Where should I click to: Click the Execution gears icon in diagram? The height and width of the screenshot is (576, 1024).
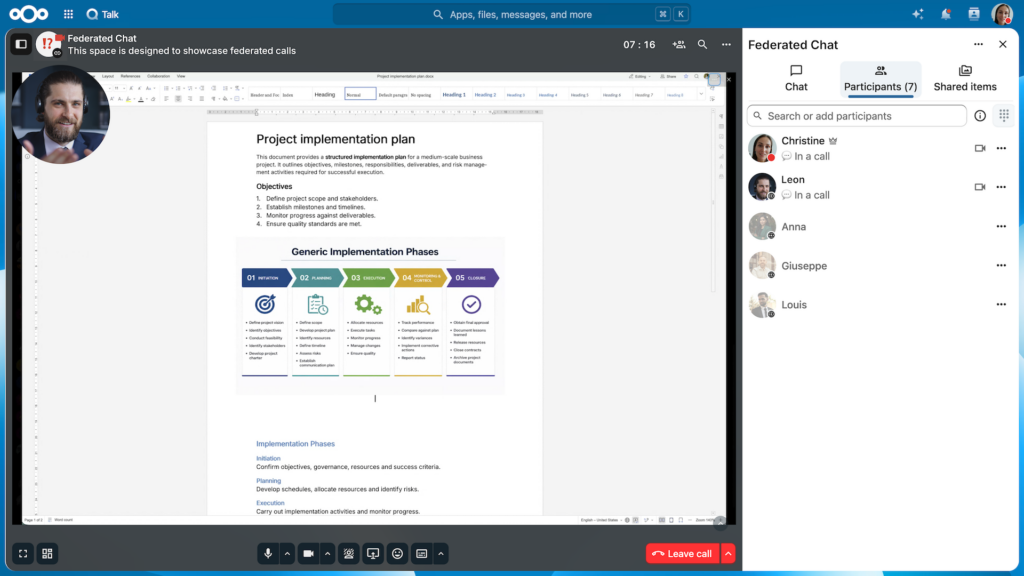tap(368, 304)
